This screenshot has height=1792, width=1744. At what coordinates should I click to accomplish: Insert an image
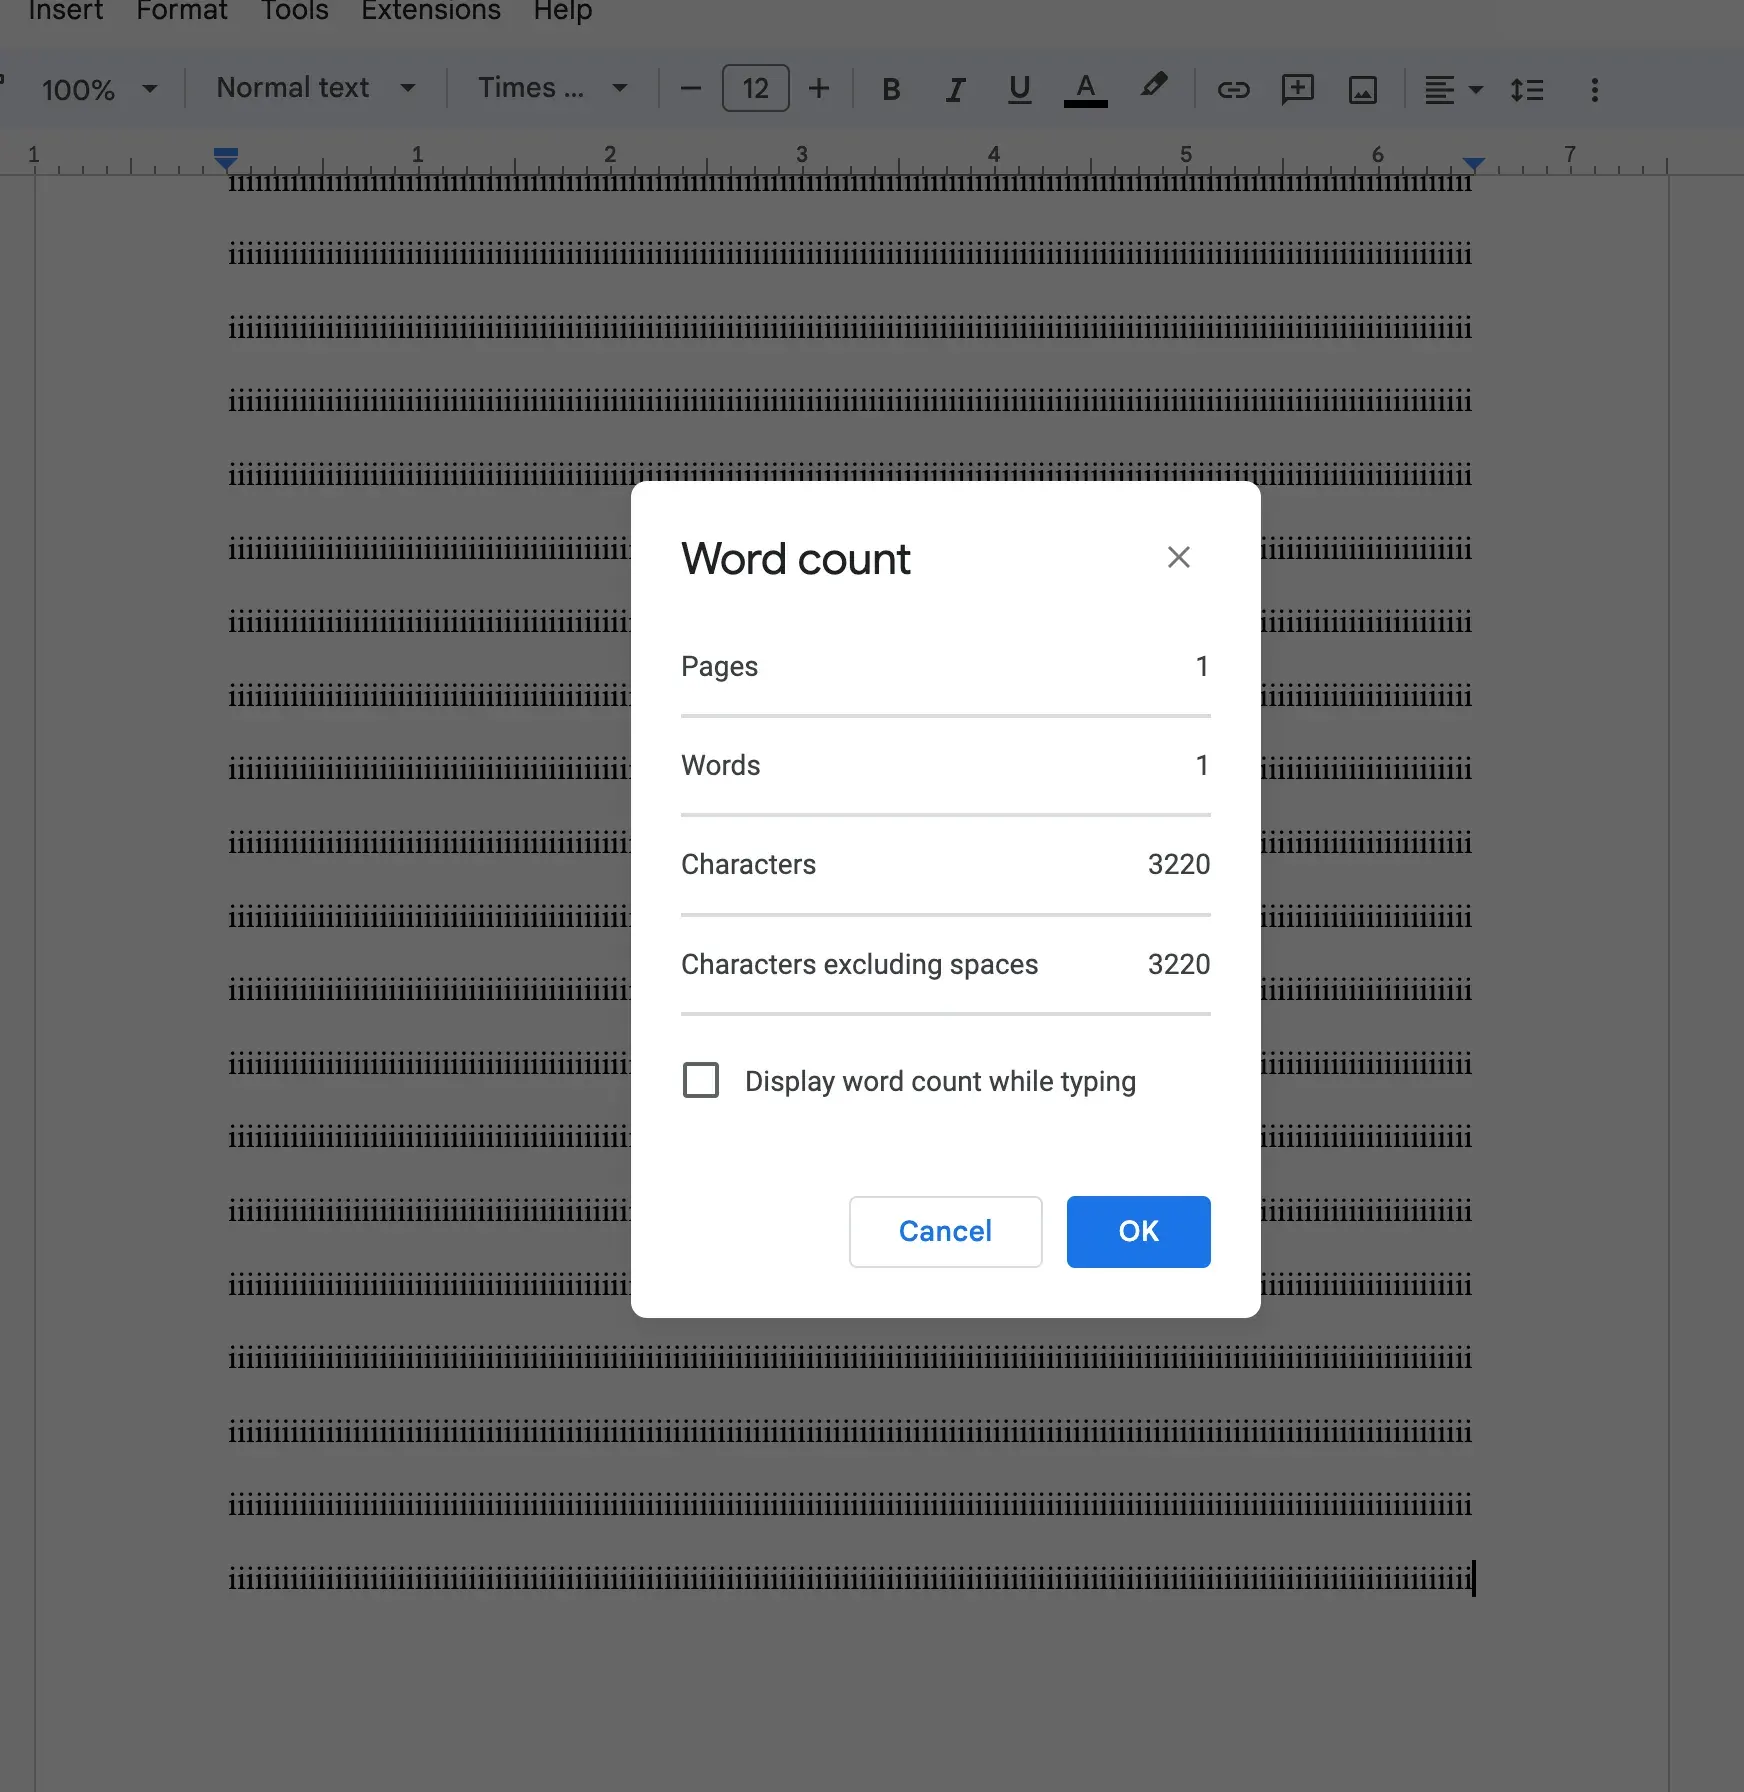click(1362, 89)
